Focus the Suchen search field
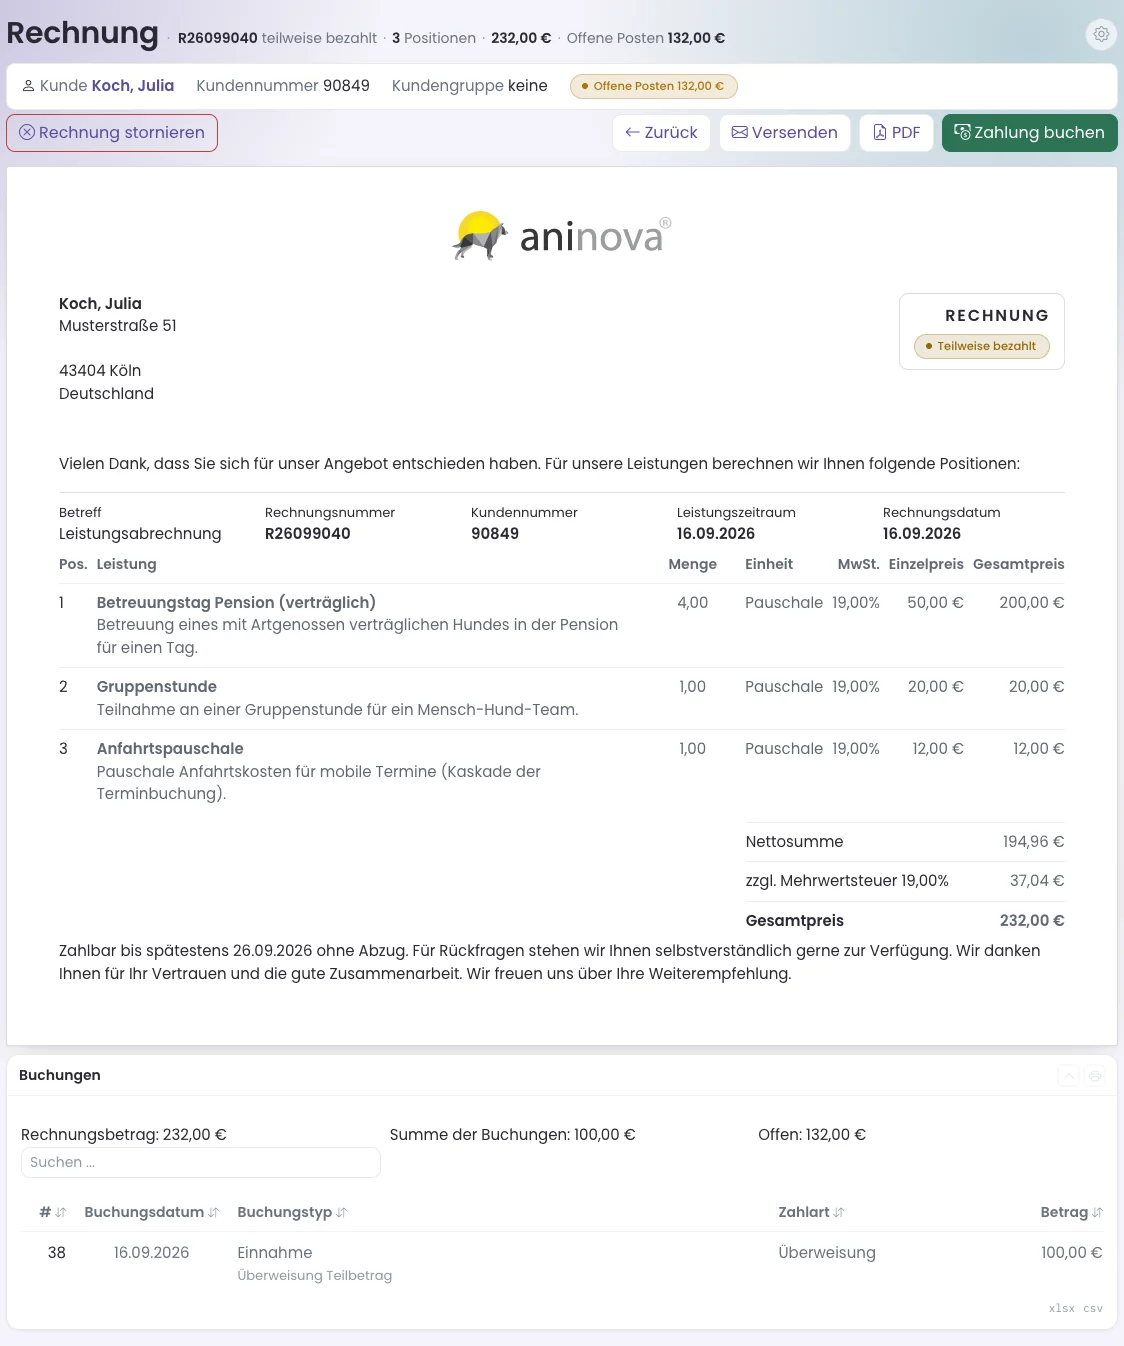This screenshot has height=1346, width=1124. (x=201, y=1162)
